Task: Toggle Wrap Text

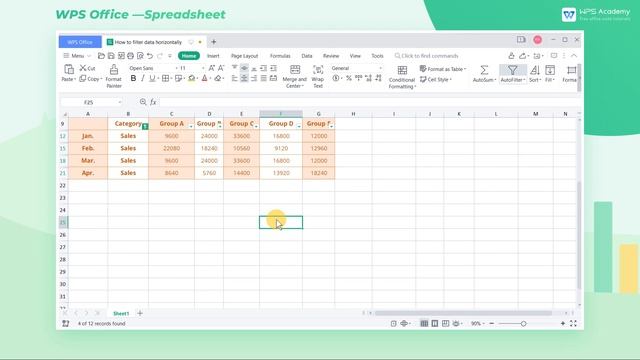Action: [318, 76]
